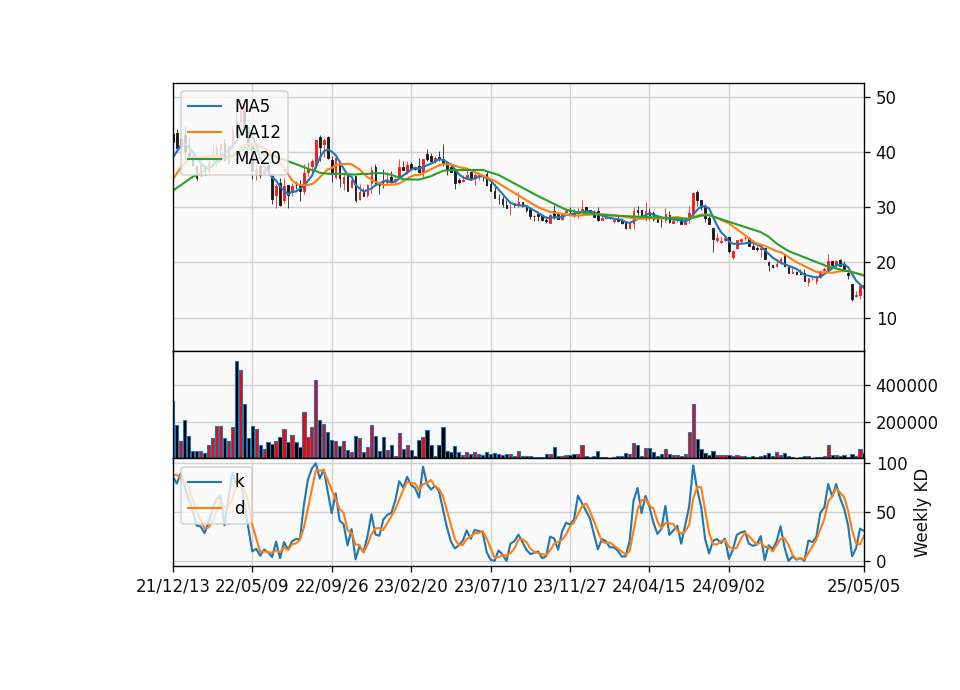The width and height of the screenshot is (960, 690).
Task: Click the k legend label in KD panel
Action: (239, 481)
